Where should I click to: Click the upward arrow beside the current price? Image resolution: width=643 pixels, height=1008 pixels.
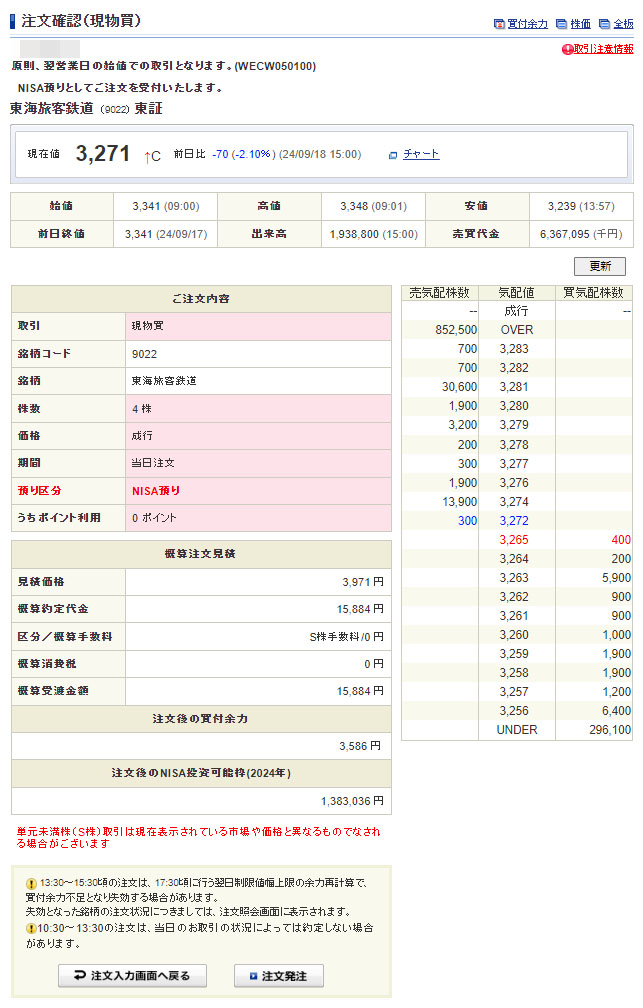point(146,155)
